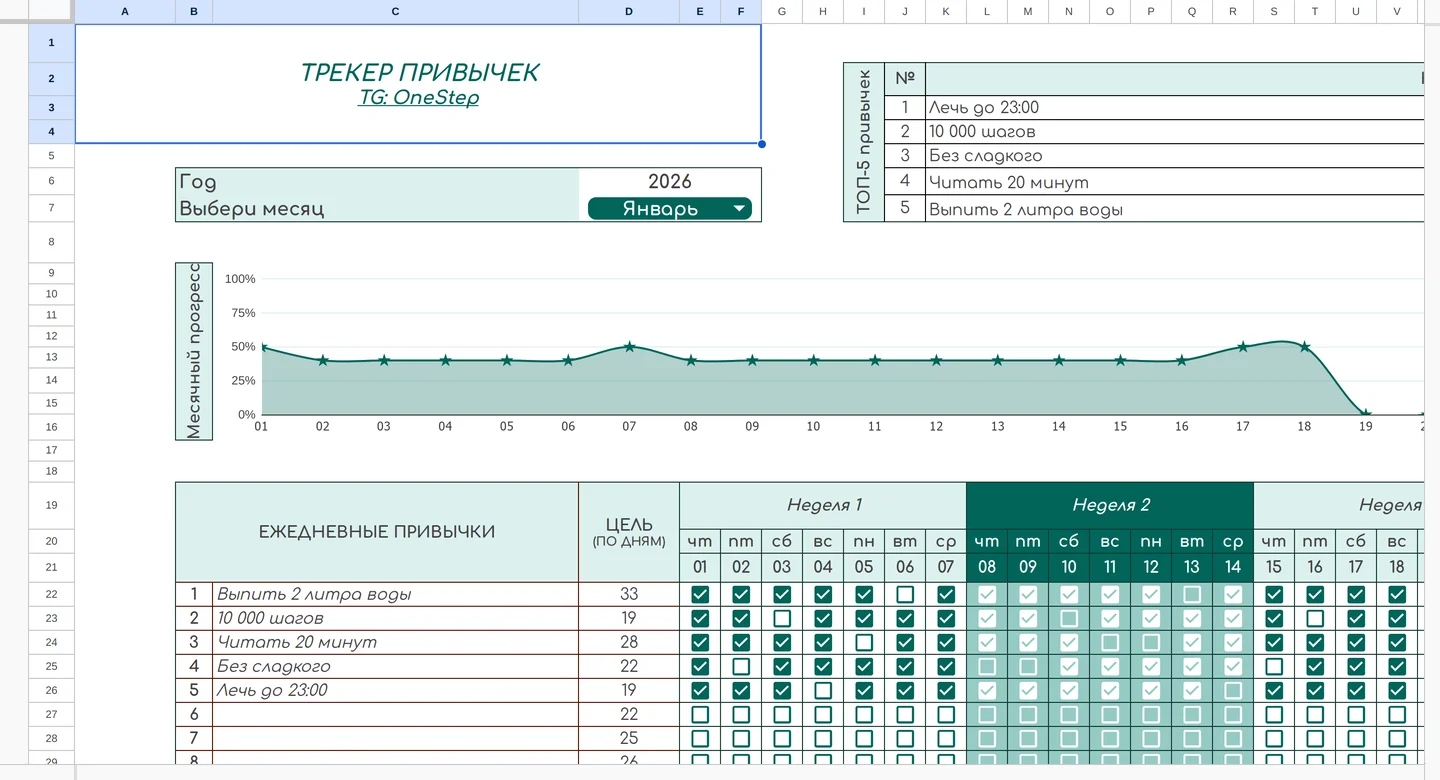Select top-5 entry 10 000 шагов

pos(1175,132)
